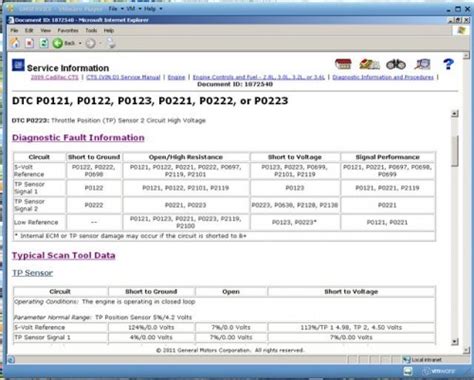Click the inner scrollbar down arrow
Viewport: 474px width, 380px height.
tap(455, 341)
